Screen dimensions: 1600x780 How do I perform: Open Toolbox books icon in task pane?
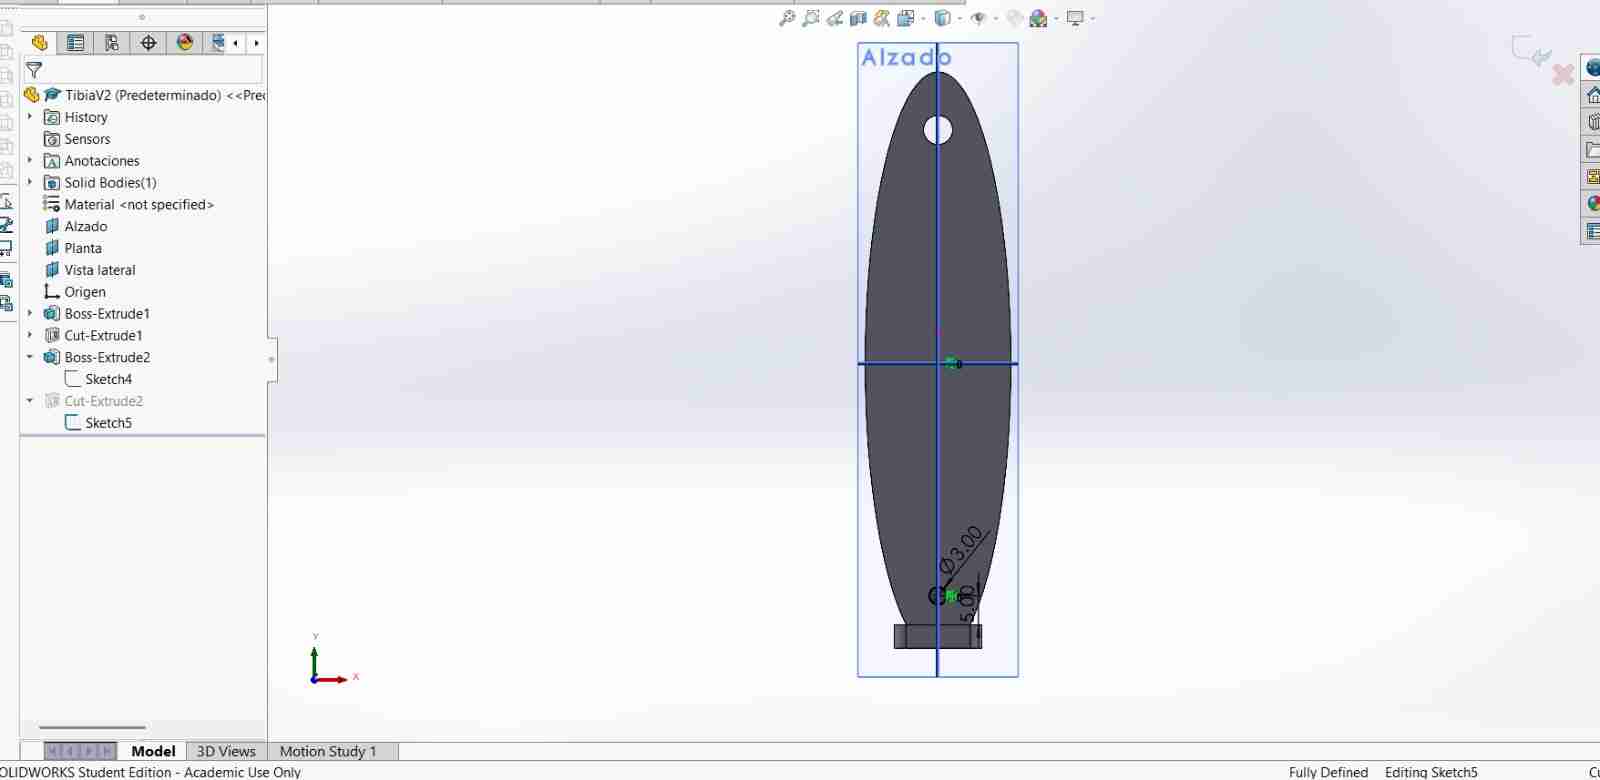(x=1592, y=123)
